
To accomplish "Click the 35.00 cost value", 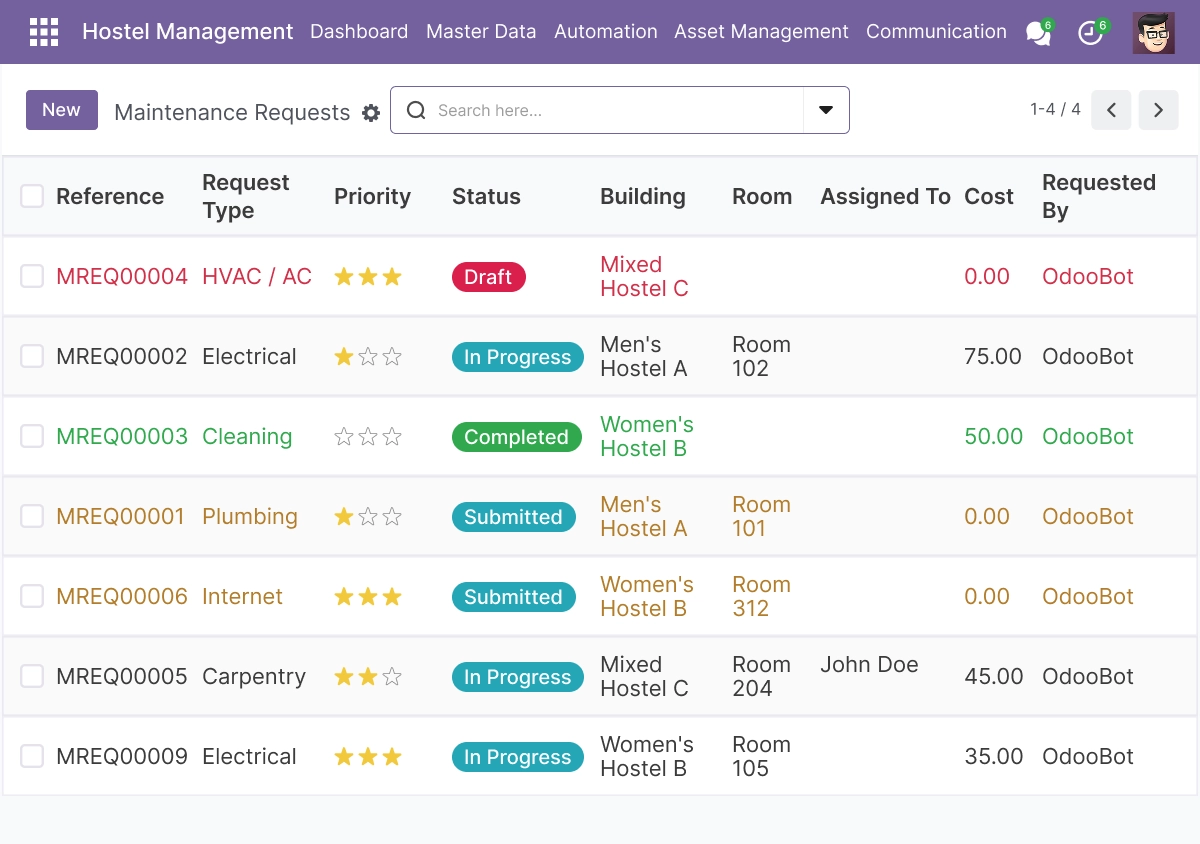I will (x=994, y=757).
